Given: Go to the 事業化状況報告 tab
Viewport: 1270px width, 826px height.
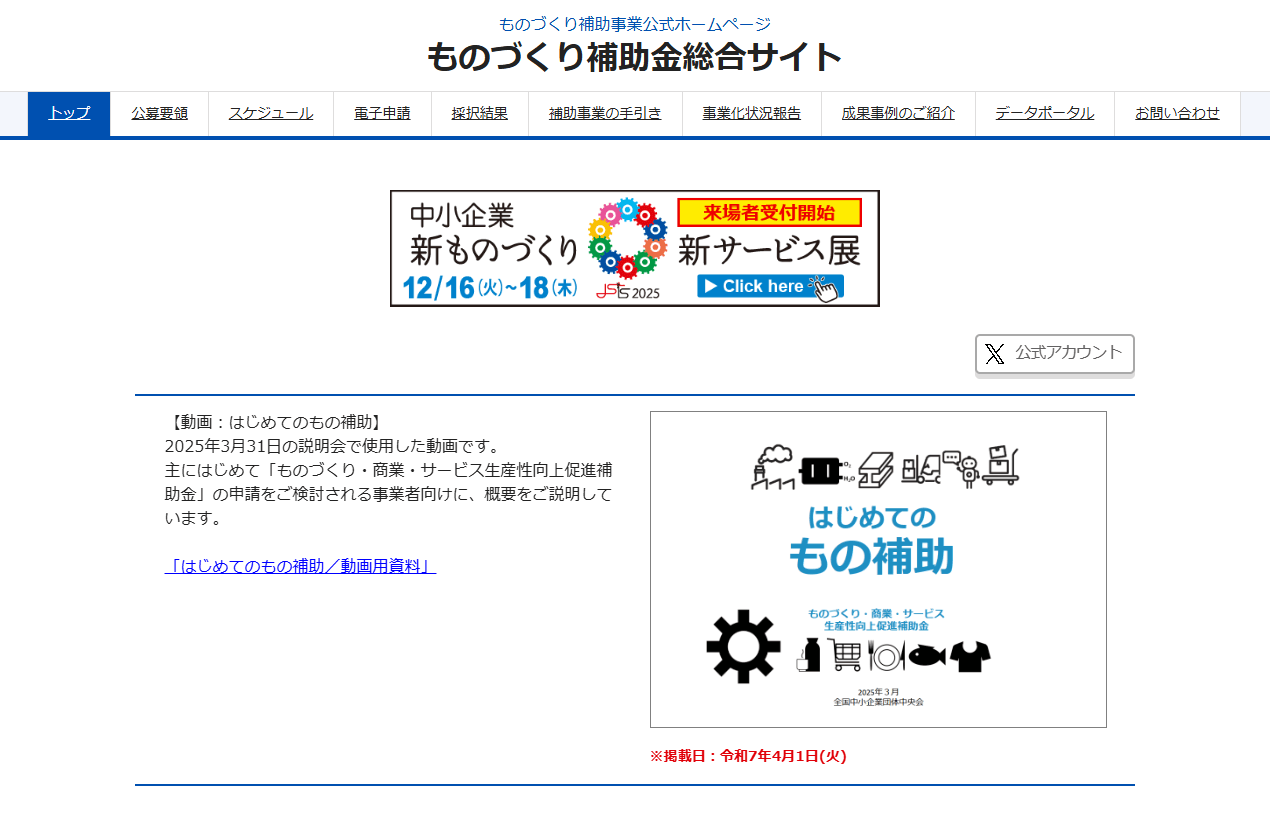Looking at the screenshot, I should click(x=751, y=113).
